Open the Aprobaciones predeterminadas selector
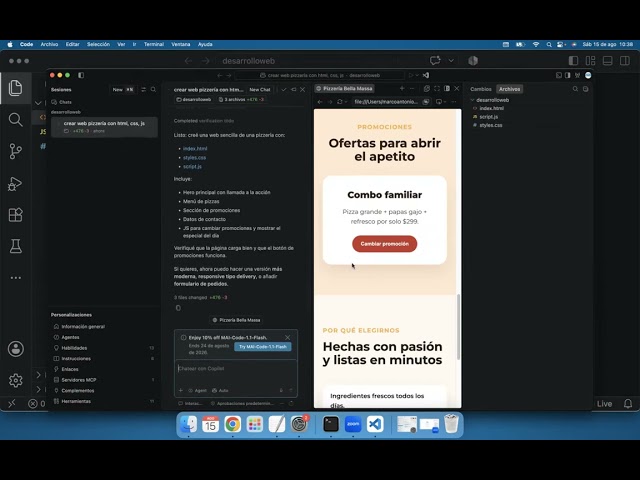The height and width of the screenshot is (480, 640). point(242,404)
